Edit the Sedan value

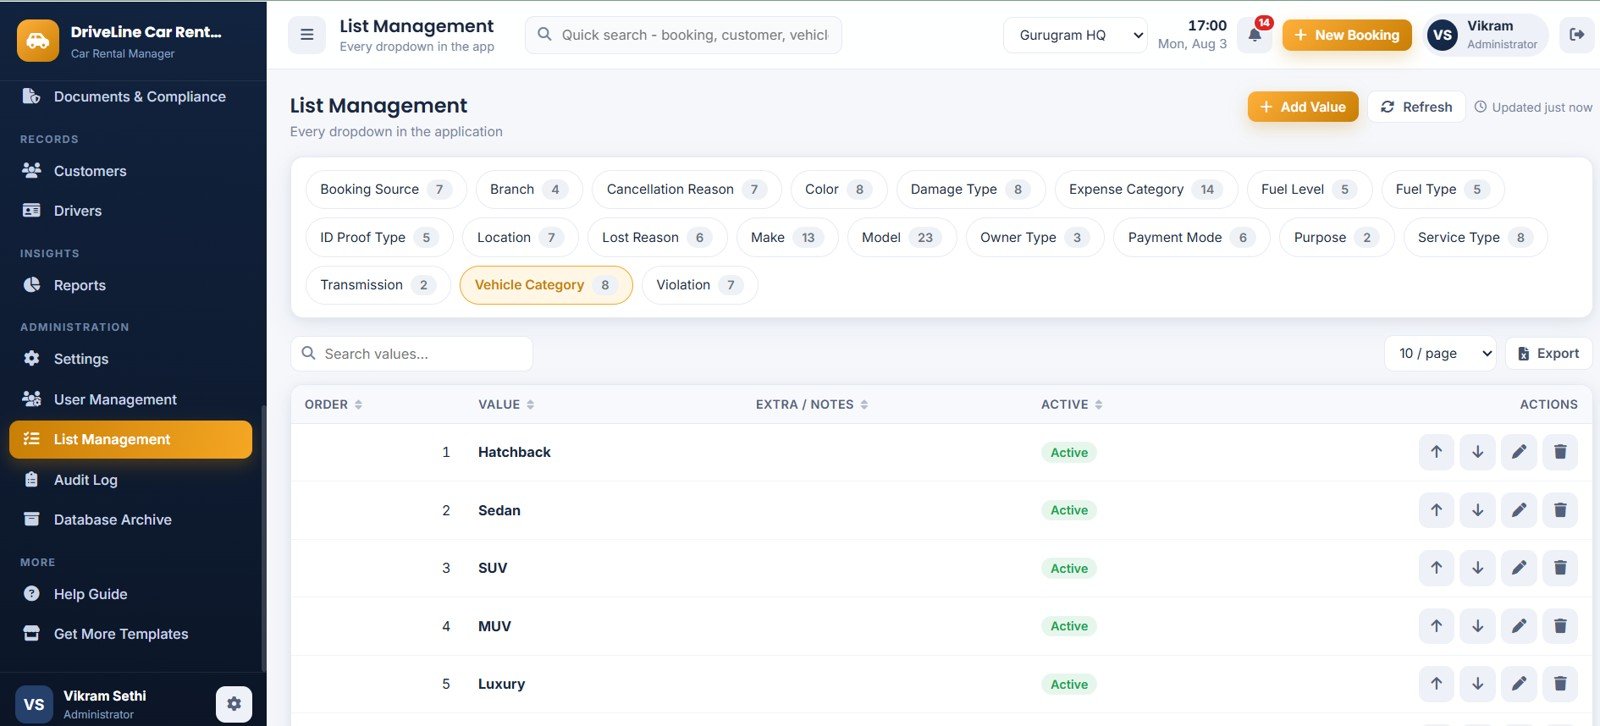click(x=1519, y=510)
